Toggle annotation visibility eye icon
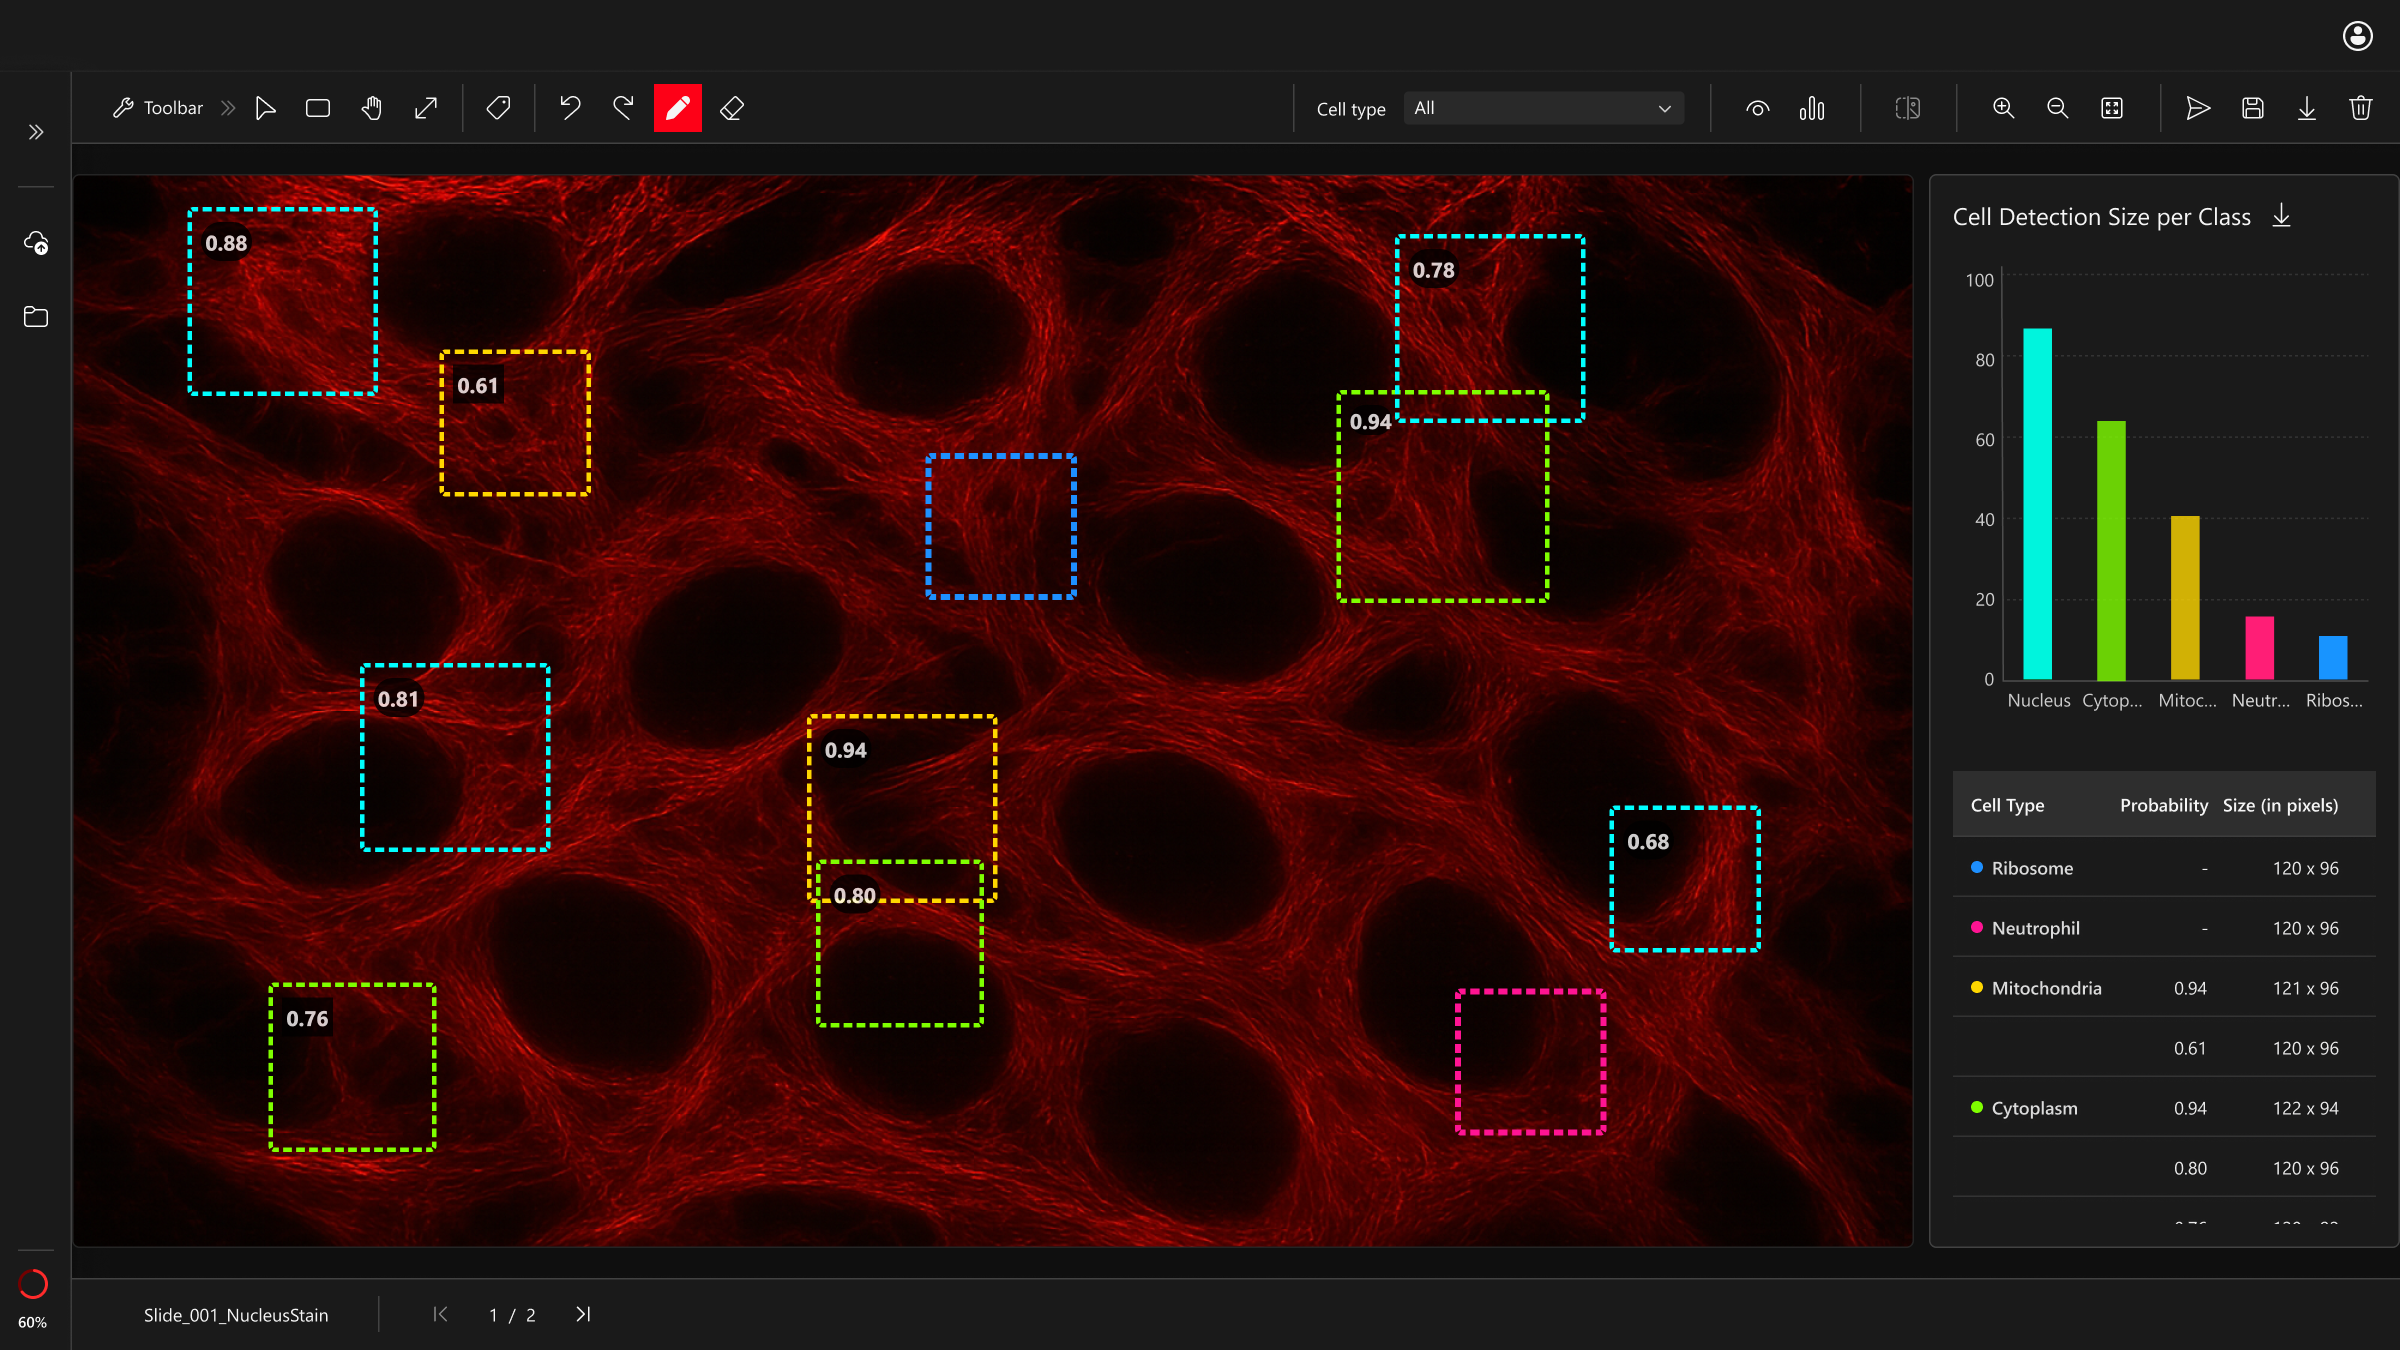The image size is (2400, 1350). (1758, 108)
